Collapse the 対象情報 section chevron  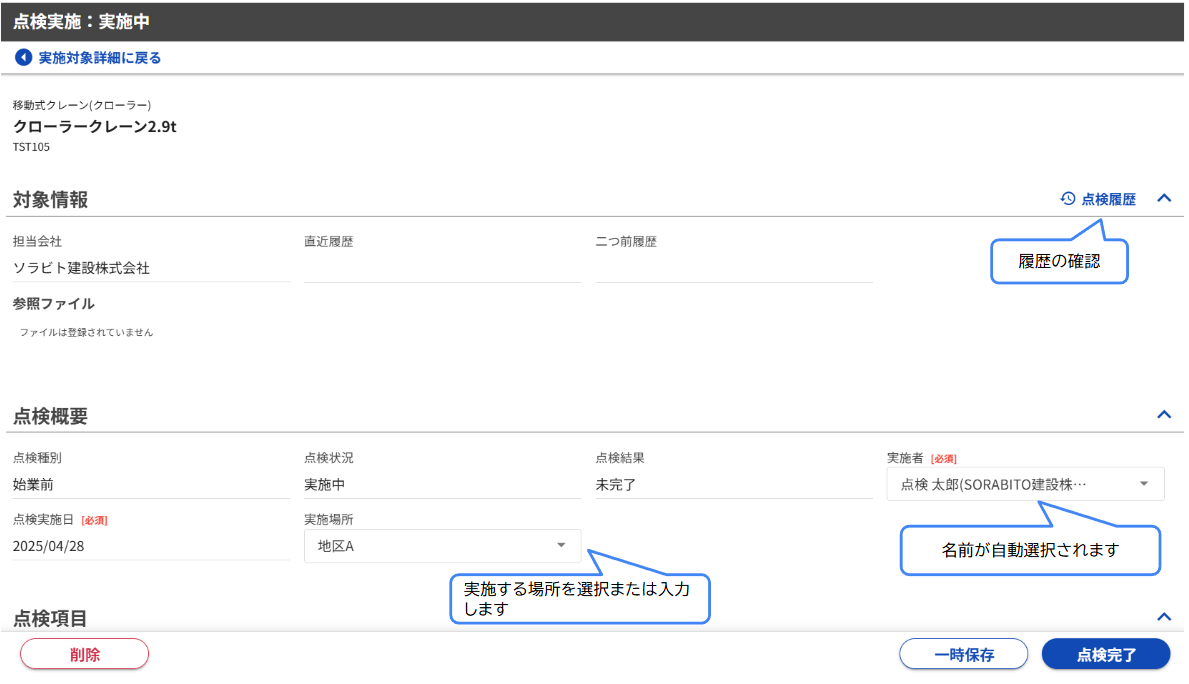(x=1163, y=198)
